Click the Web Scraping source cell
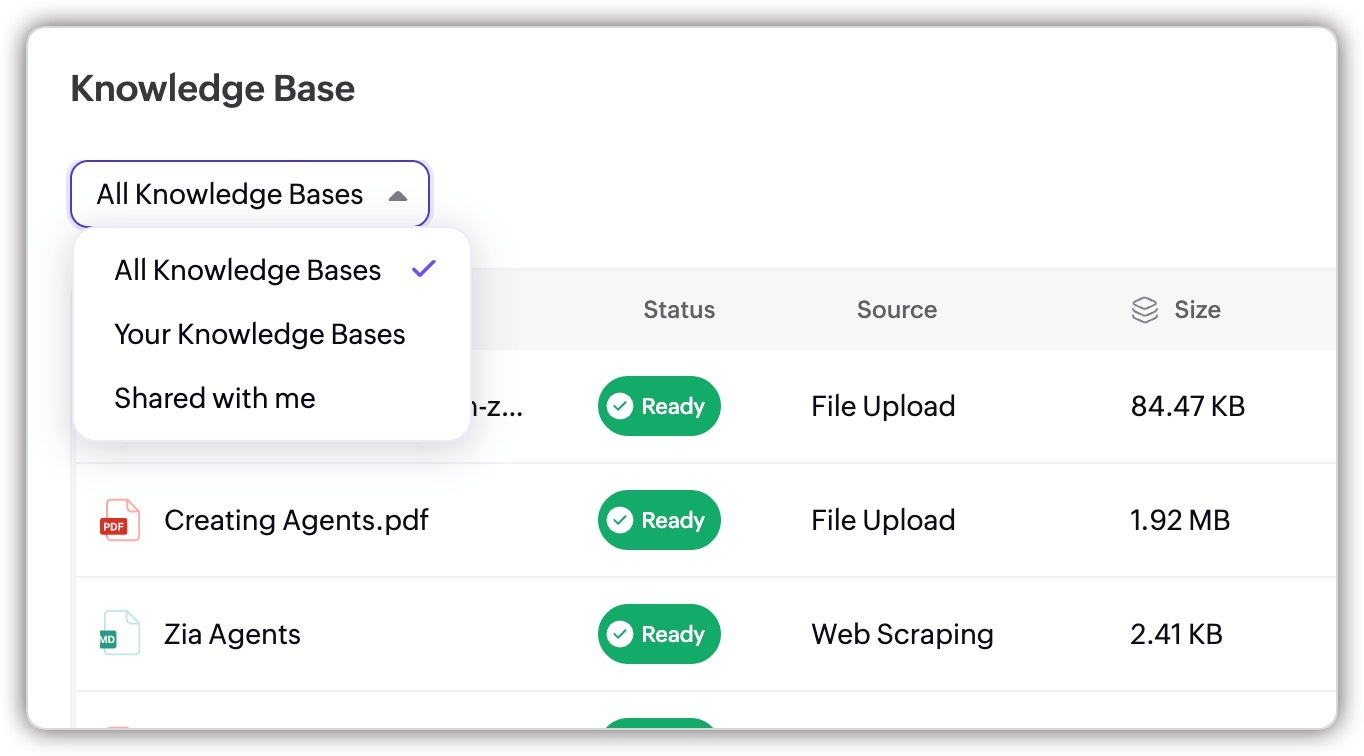This screenshot has height=756, width=1364. click(902, 635)
